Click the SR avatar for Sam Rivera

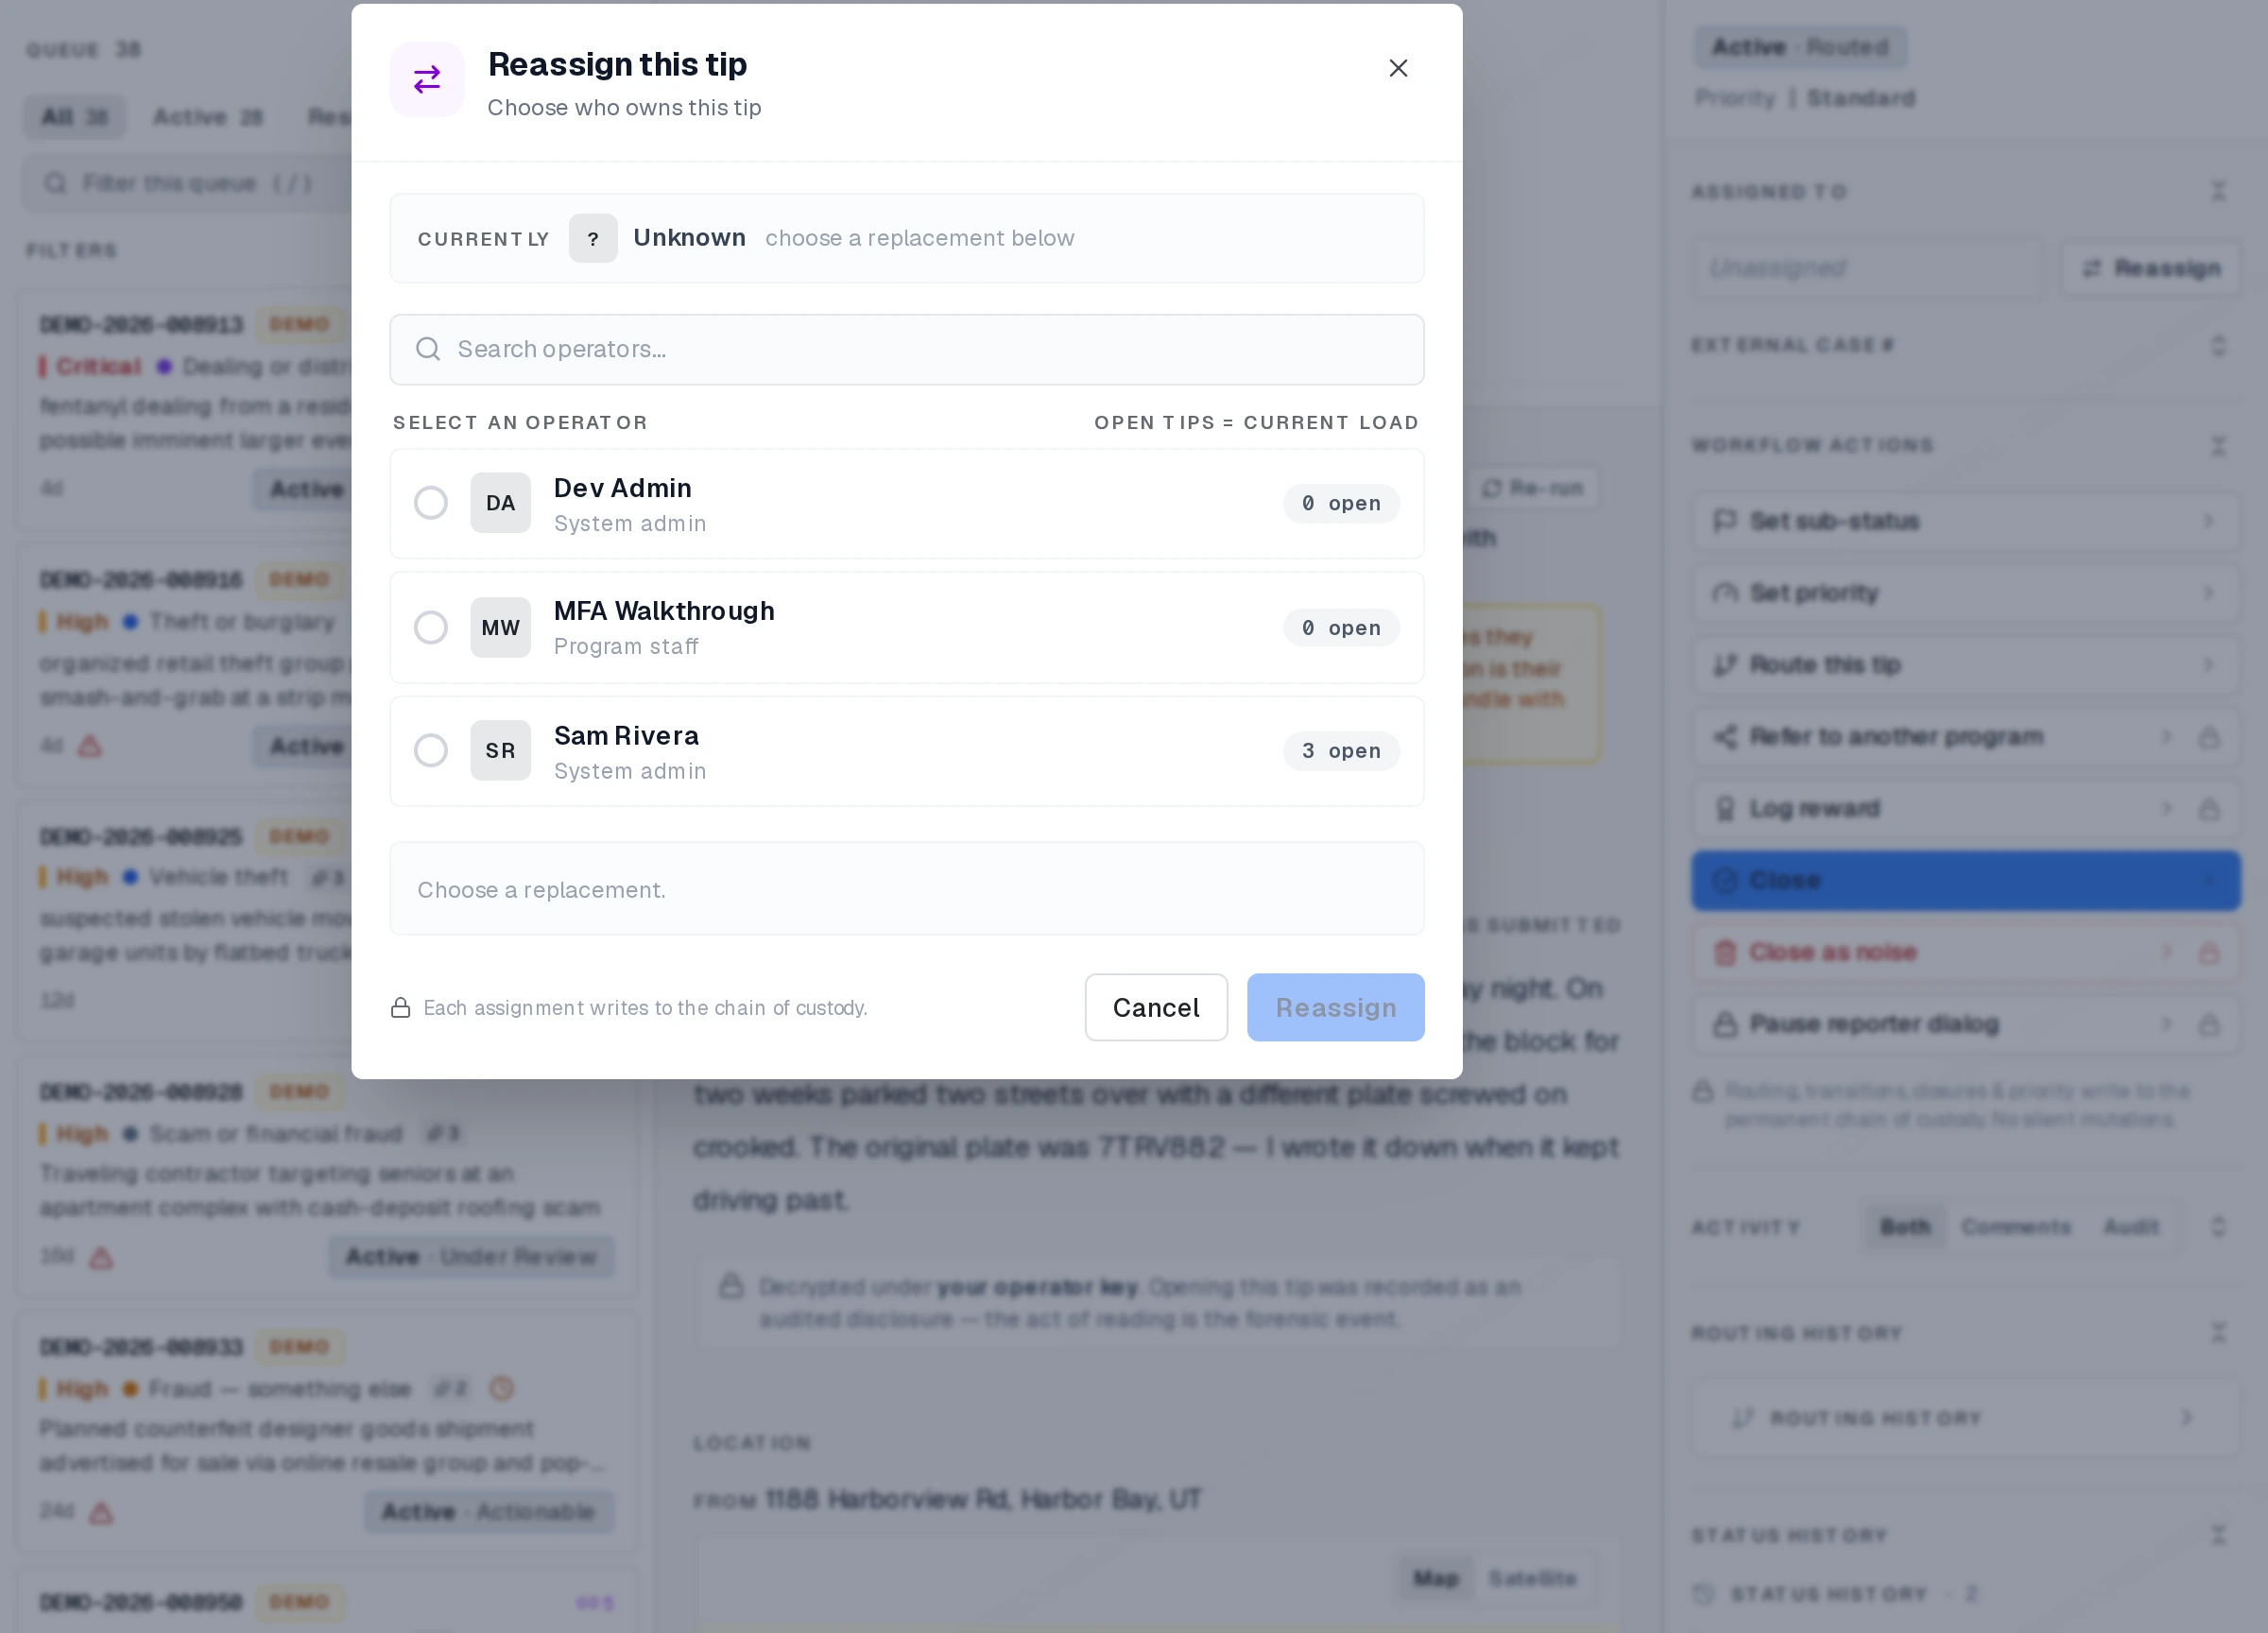click(x=501, y=751)
